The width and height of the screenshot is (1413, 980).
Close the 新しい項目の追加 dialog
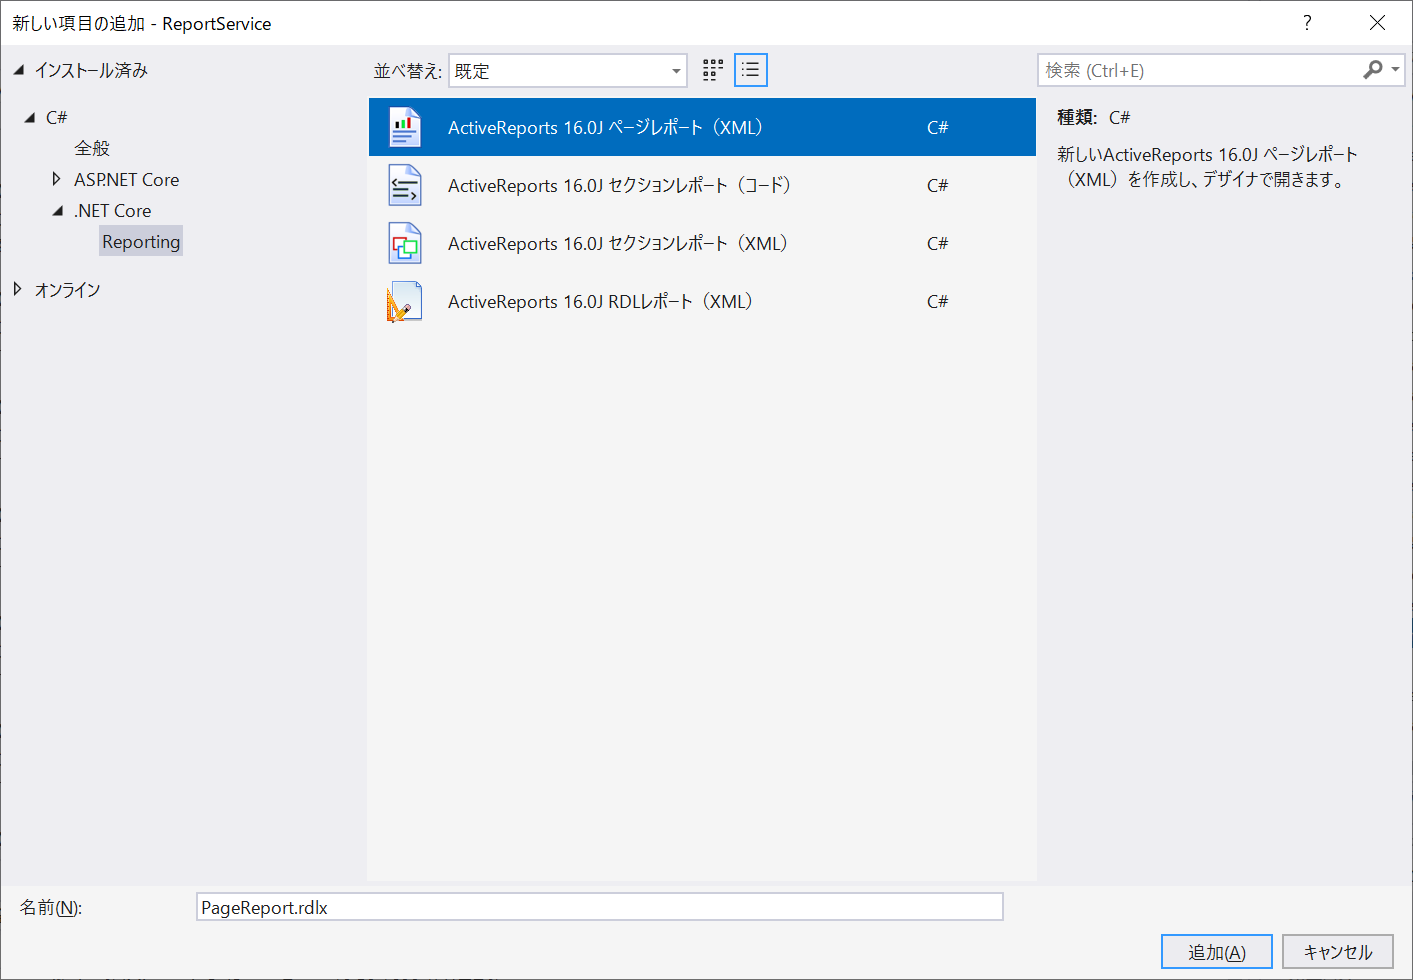[x=1377, y=23]
